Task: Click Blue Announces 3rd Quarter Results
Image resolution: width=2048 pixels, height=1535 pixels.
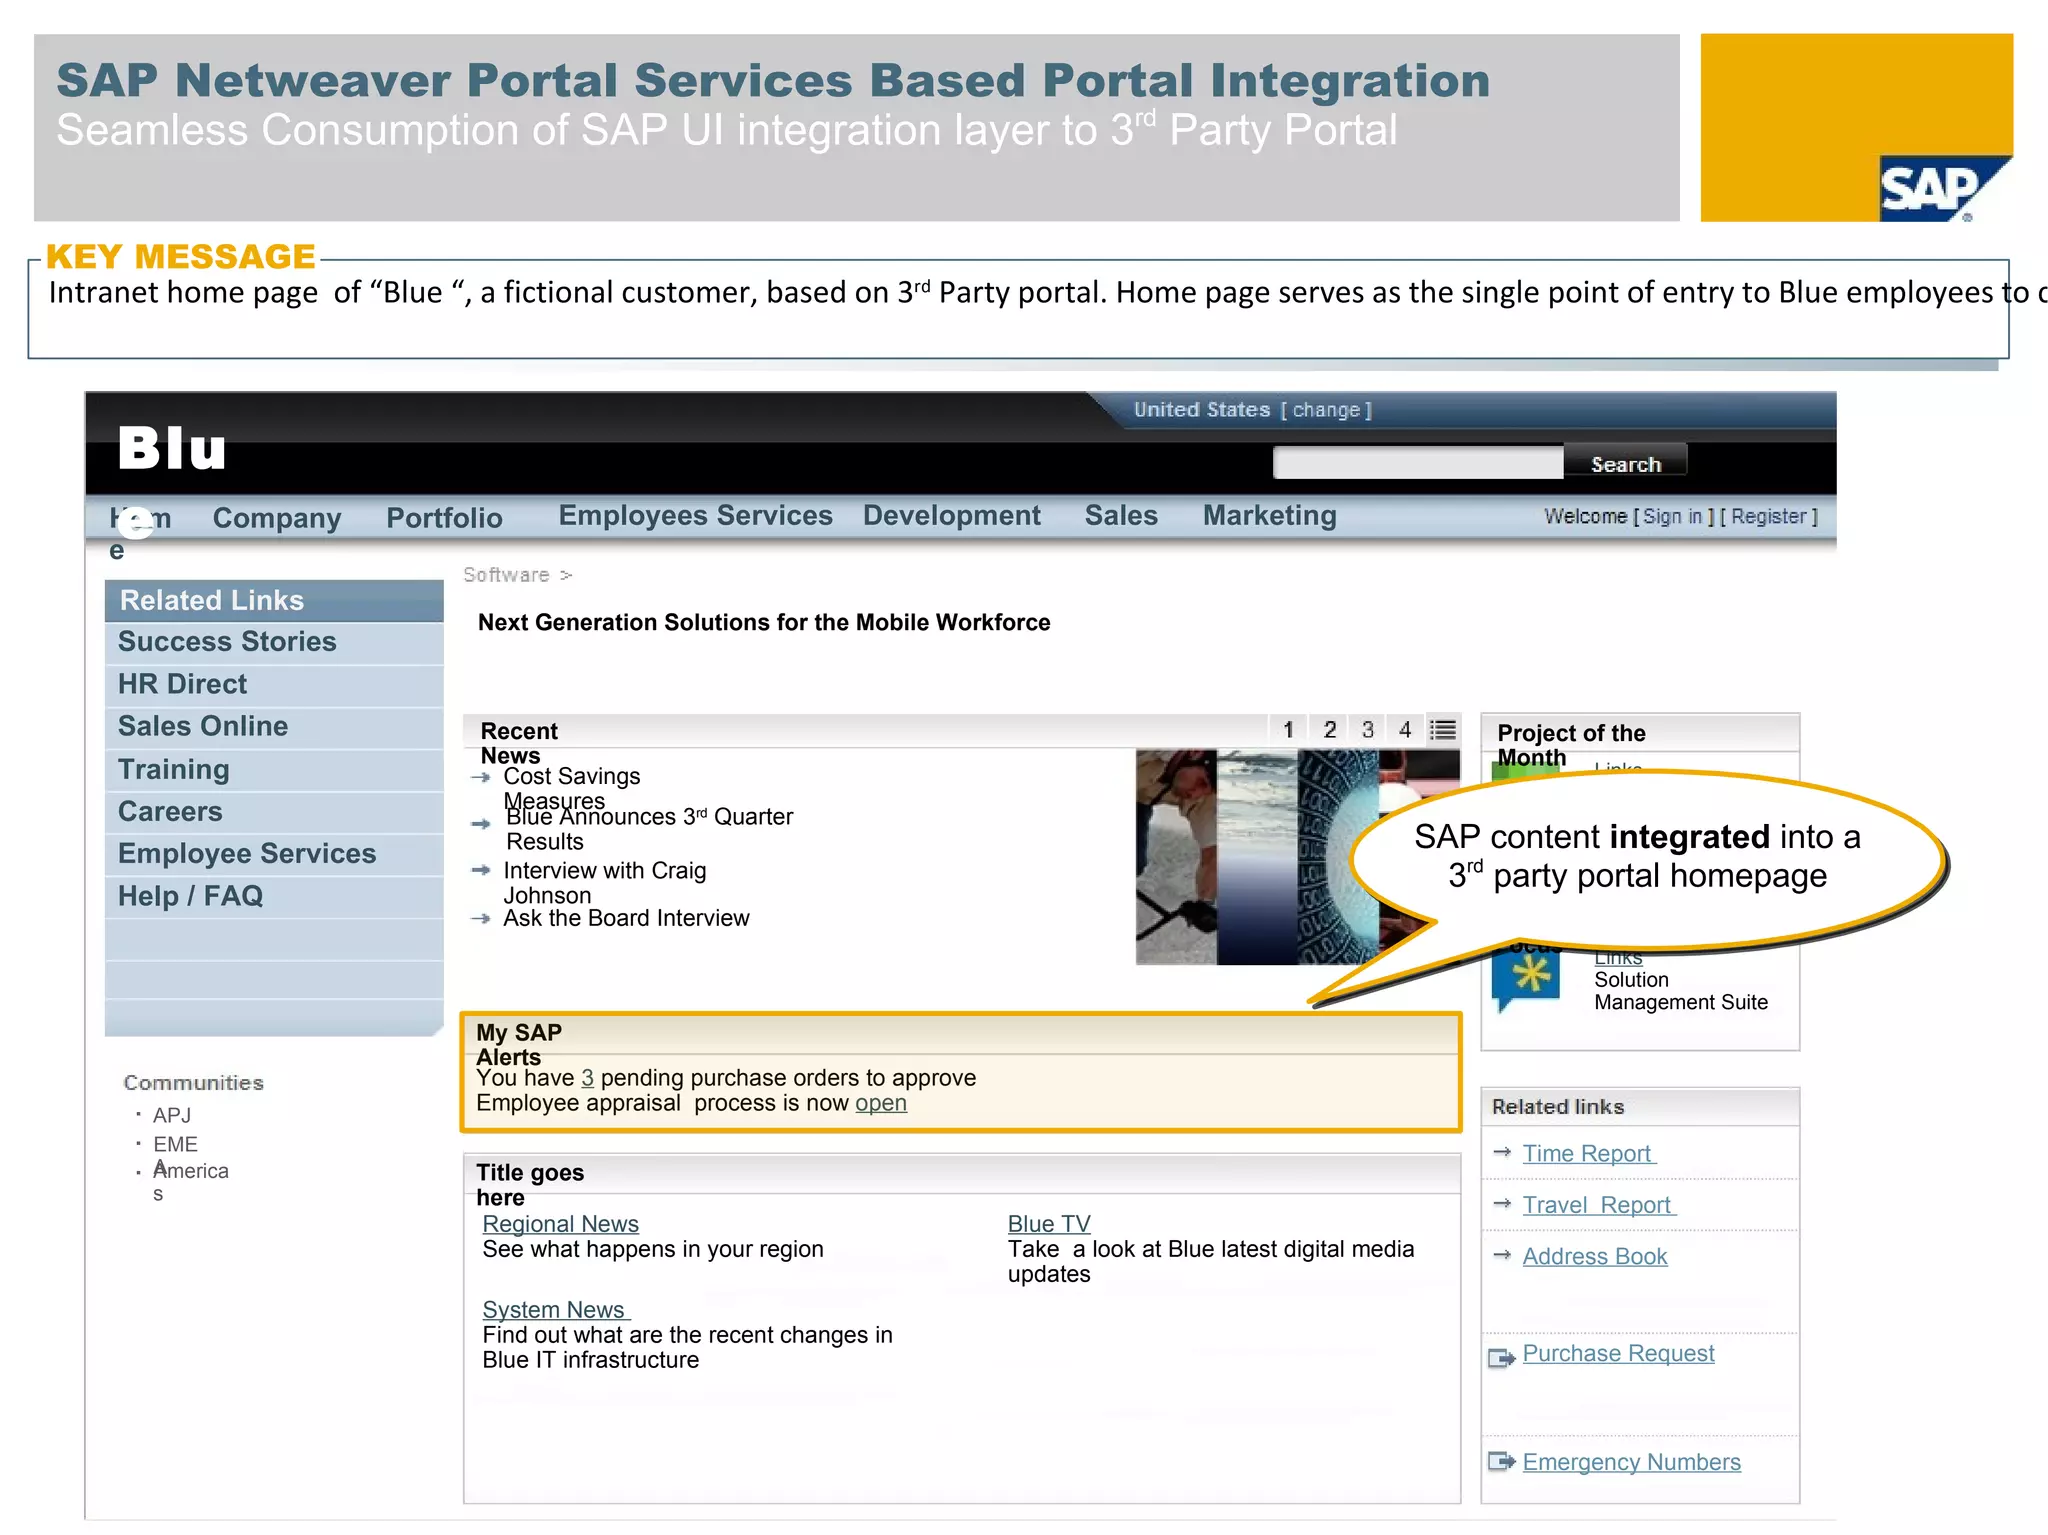Action: pos(649,829)
